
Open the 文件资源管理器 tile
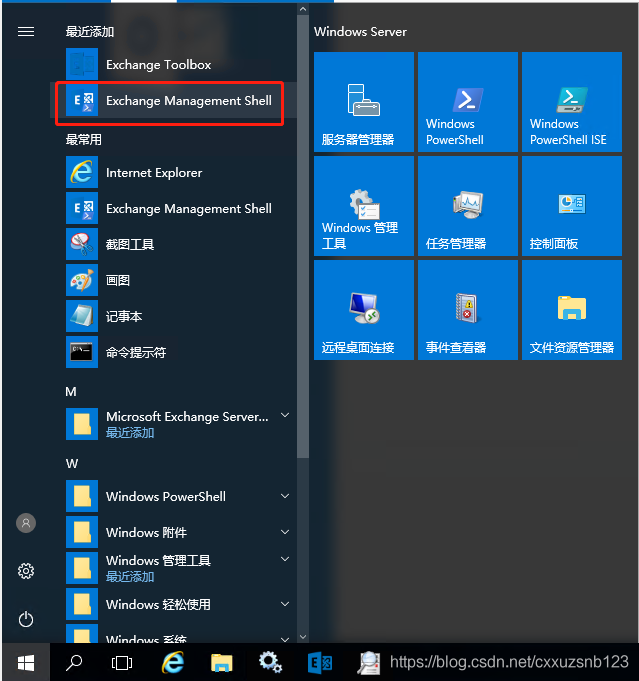[572, 310]
